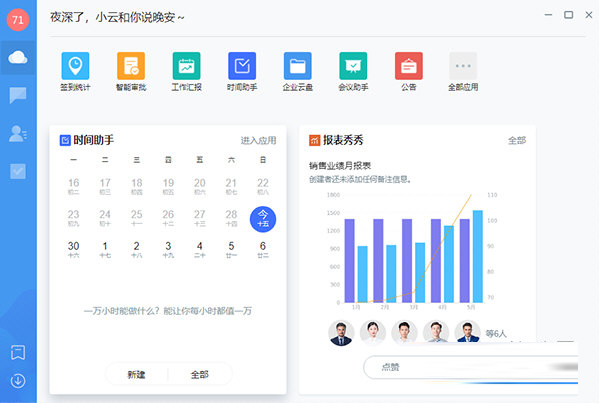Image resolution: width=599 pixels, height=403 pixels.
Task: Click the 销售业绩月报表 title
Action: [340, 165]
